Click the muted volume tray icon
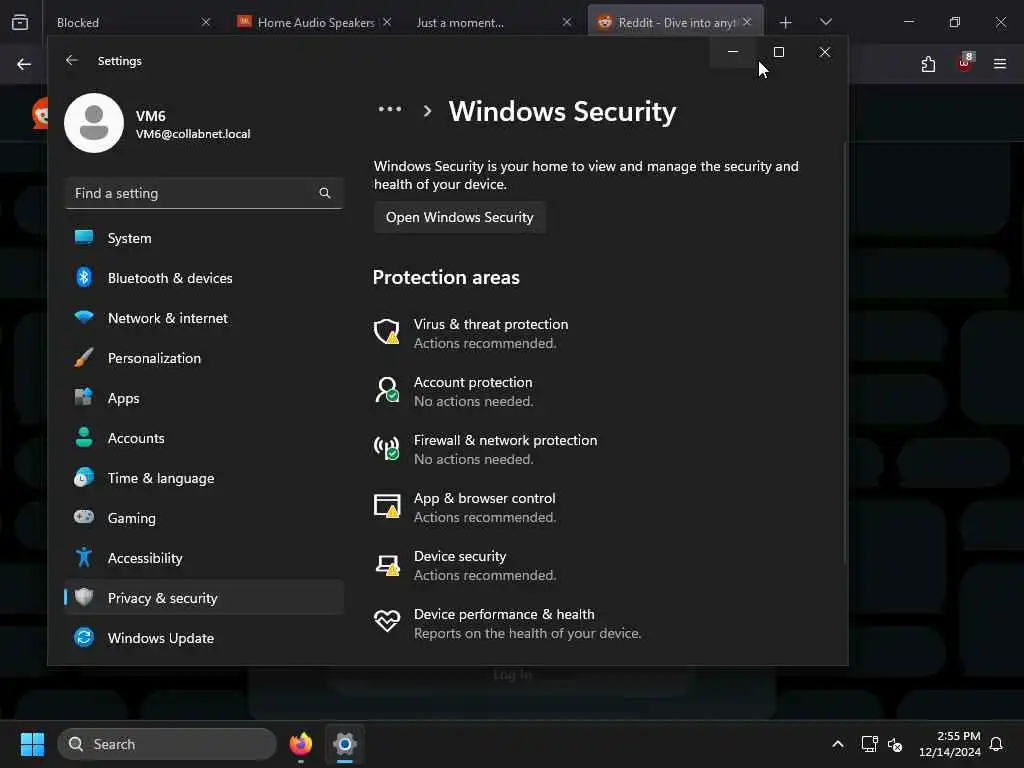Image resolution: width=1024 pixels, height=768 pixels. coord(895,744)
